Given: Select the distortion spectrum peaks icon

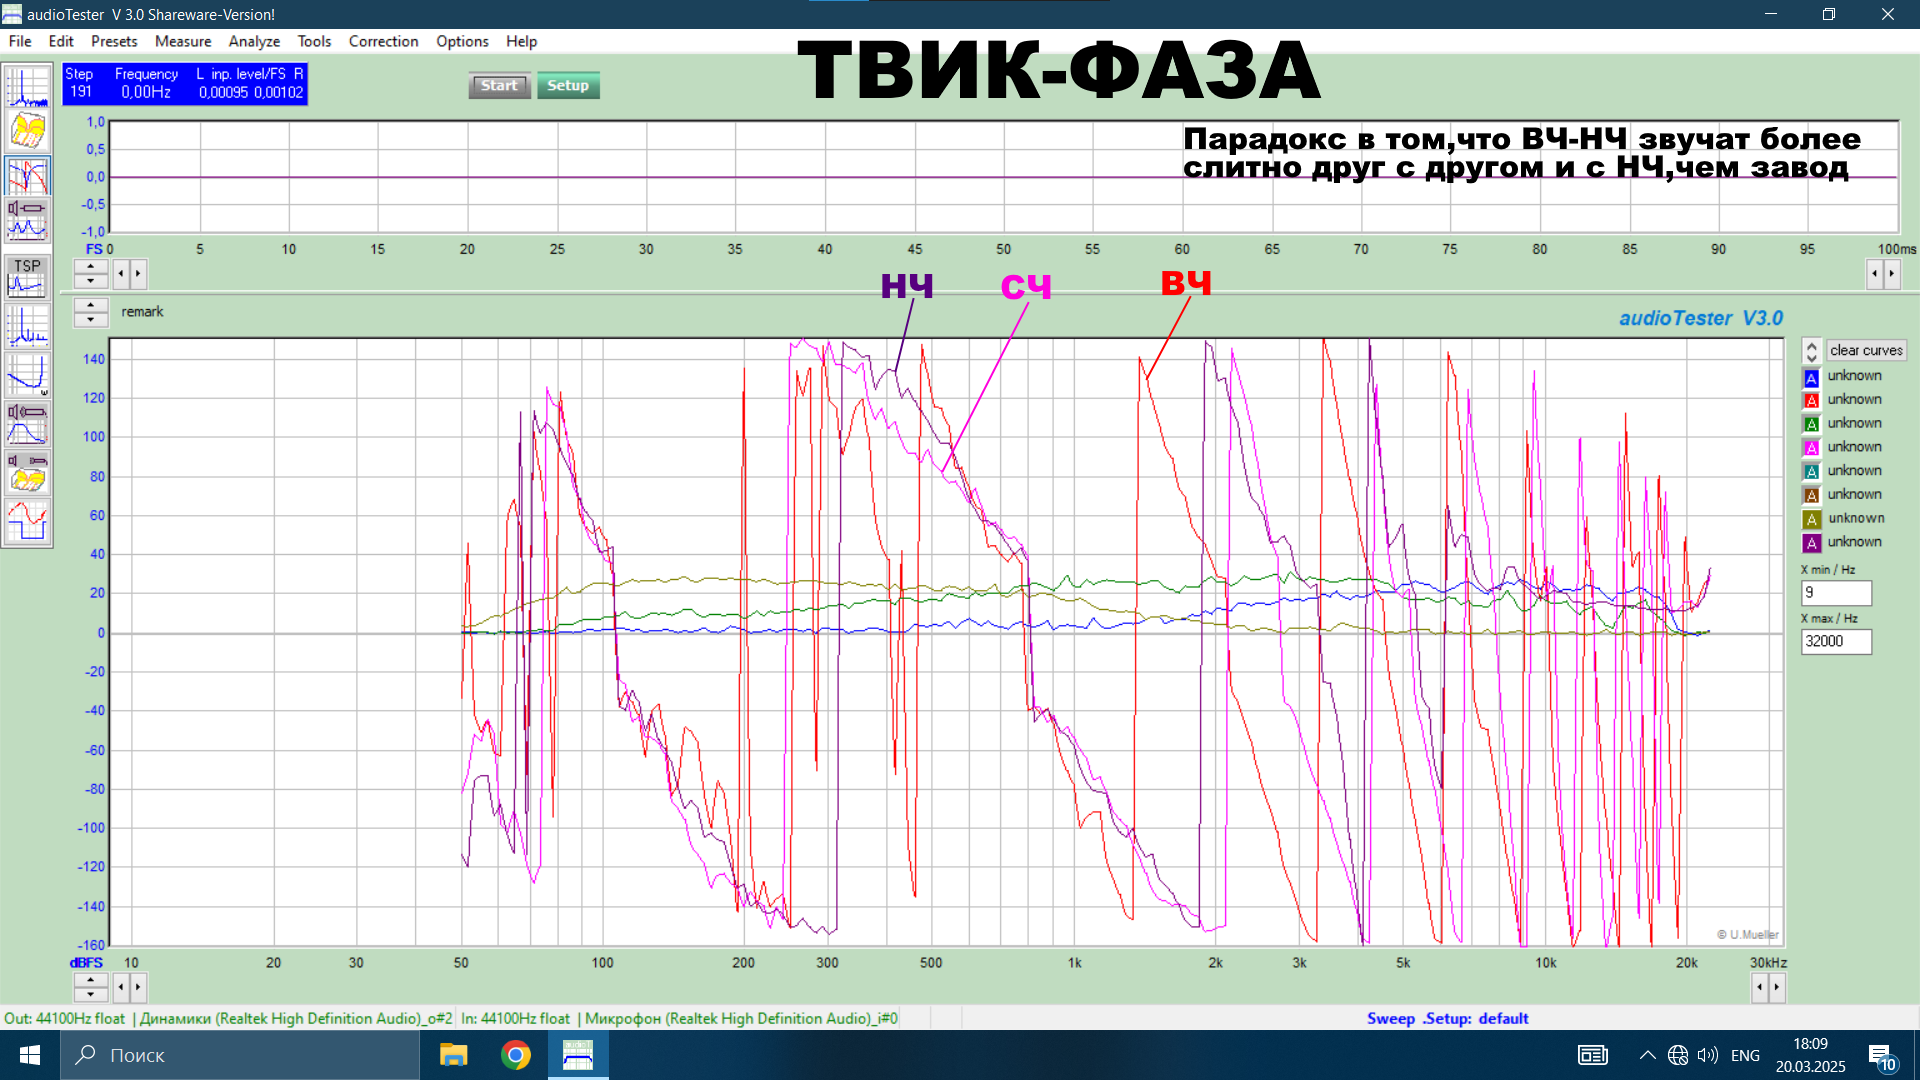Looking at the screenshot, I should 27,326.
